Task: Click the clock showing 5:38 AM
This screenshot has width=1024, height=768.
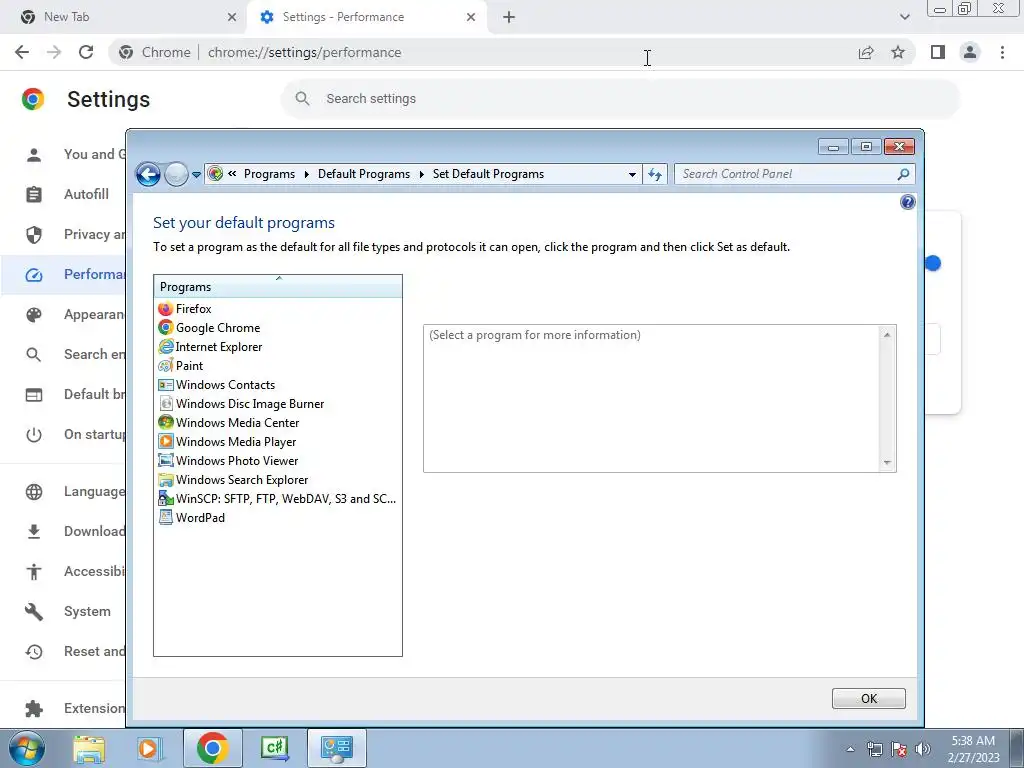Action: [x=973, y=741]
